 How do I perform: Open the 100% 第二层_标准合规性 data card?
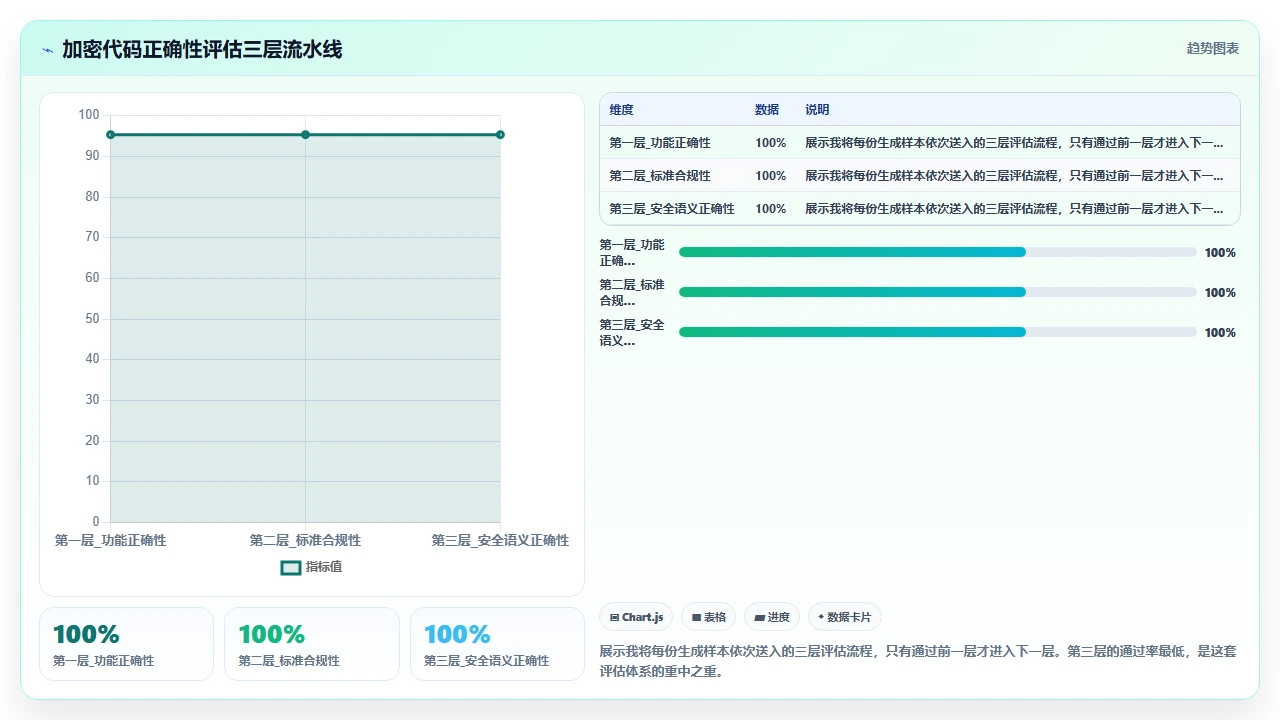(311, 644)
